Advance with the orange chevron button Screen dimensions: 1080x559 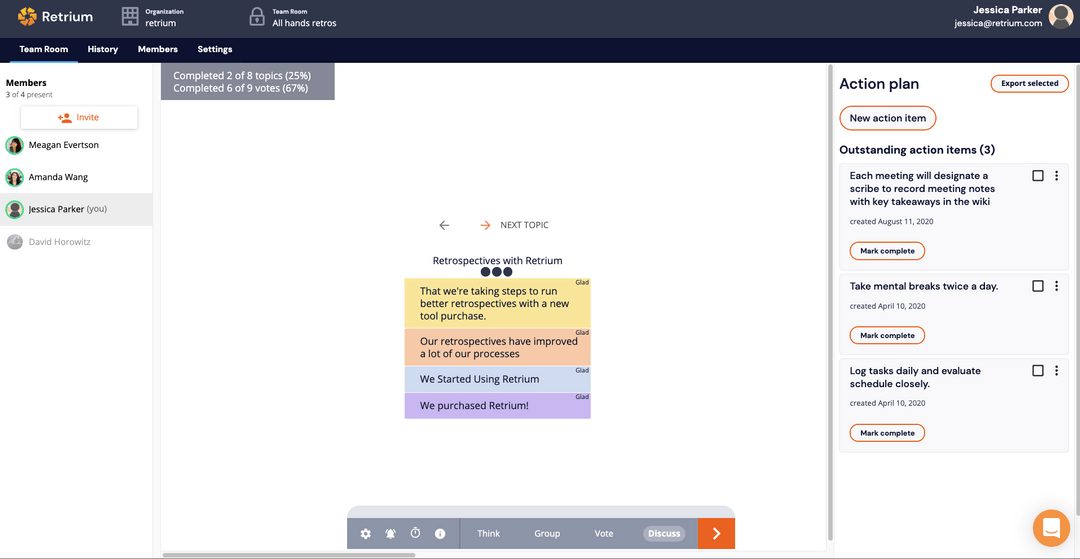(x=716, y=534)
